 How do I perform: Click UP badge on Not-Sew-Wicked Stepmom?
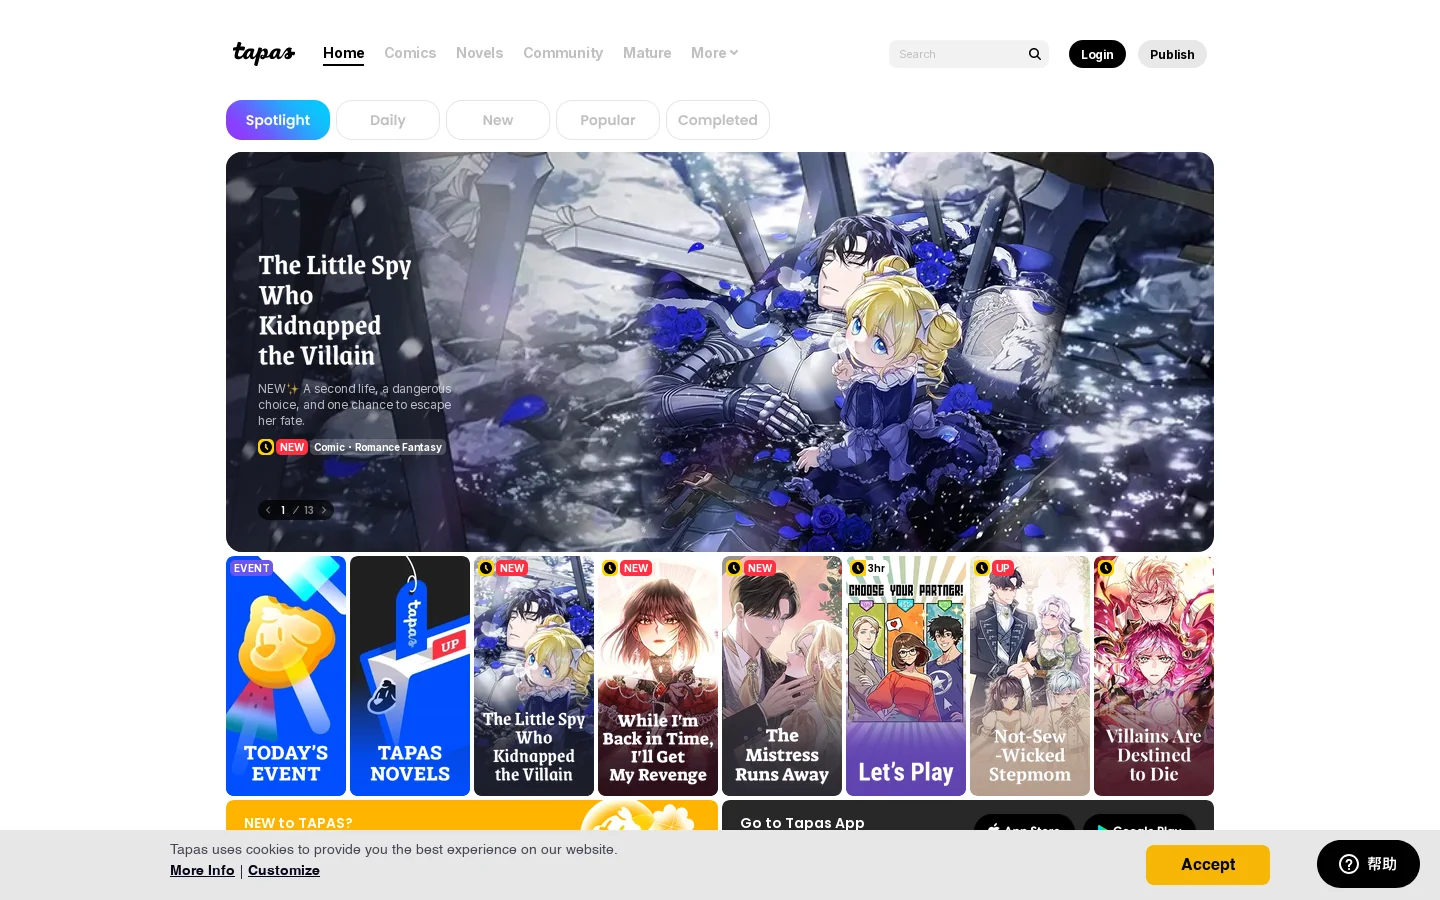(1002, 568)
